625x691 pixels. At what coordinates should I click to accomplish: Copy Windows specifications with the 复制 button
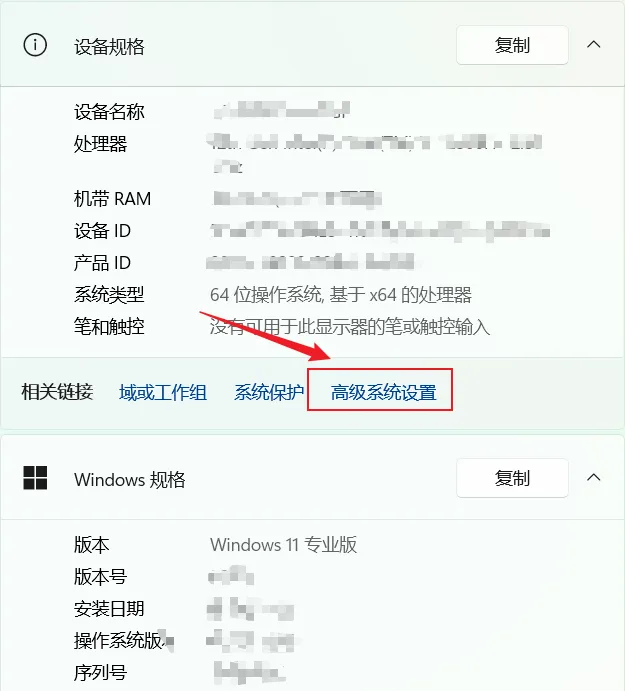(x=512, y=478)
